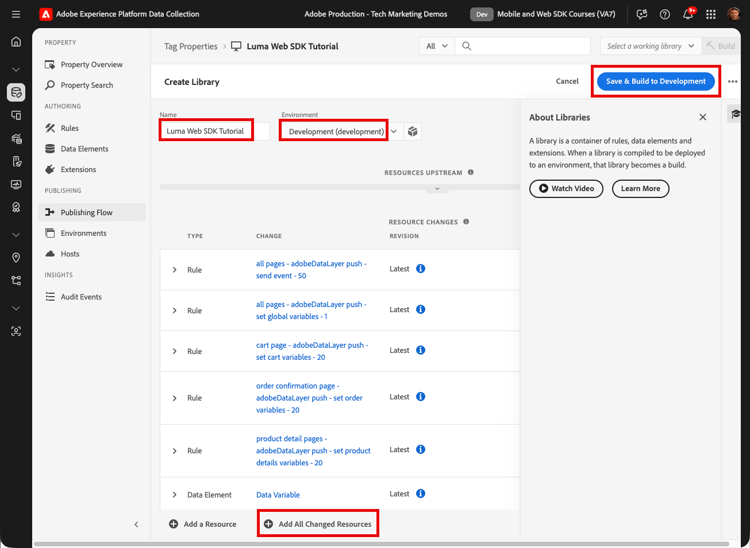Click info icon for send event - 50 rule

[x=420, y=269]
